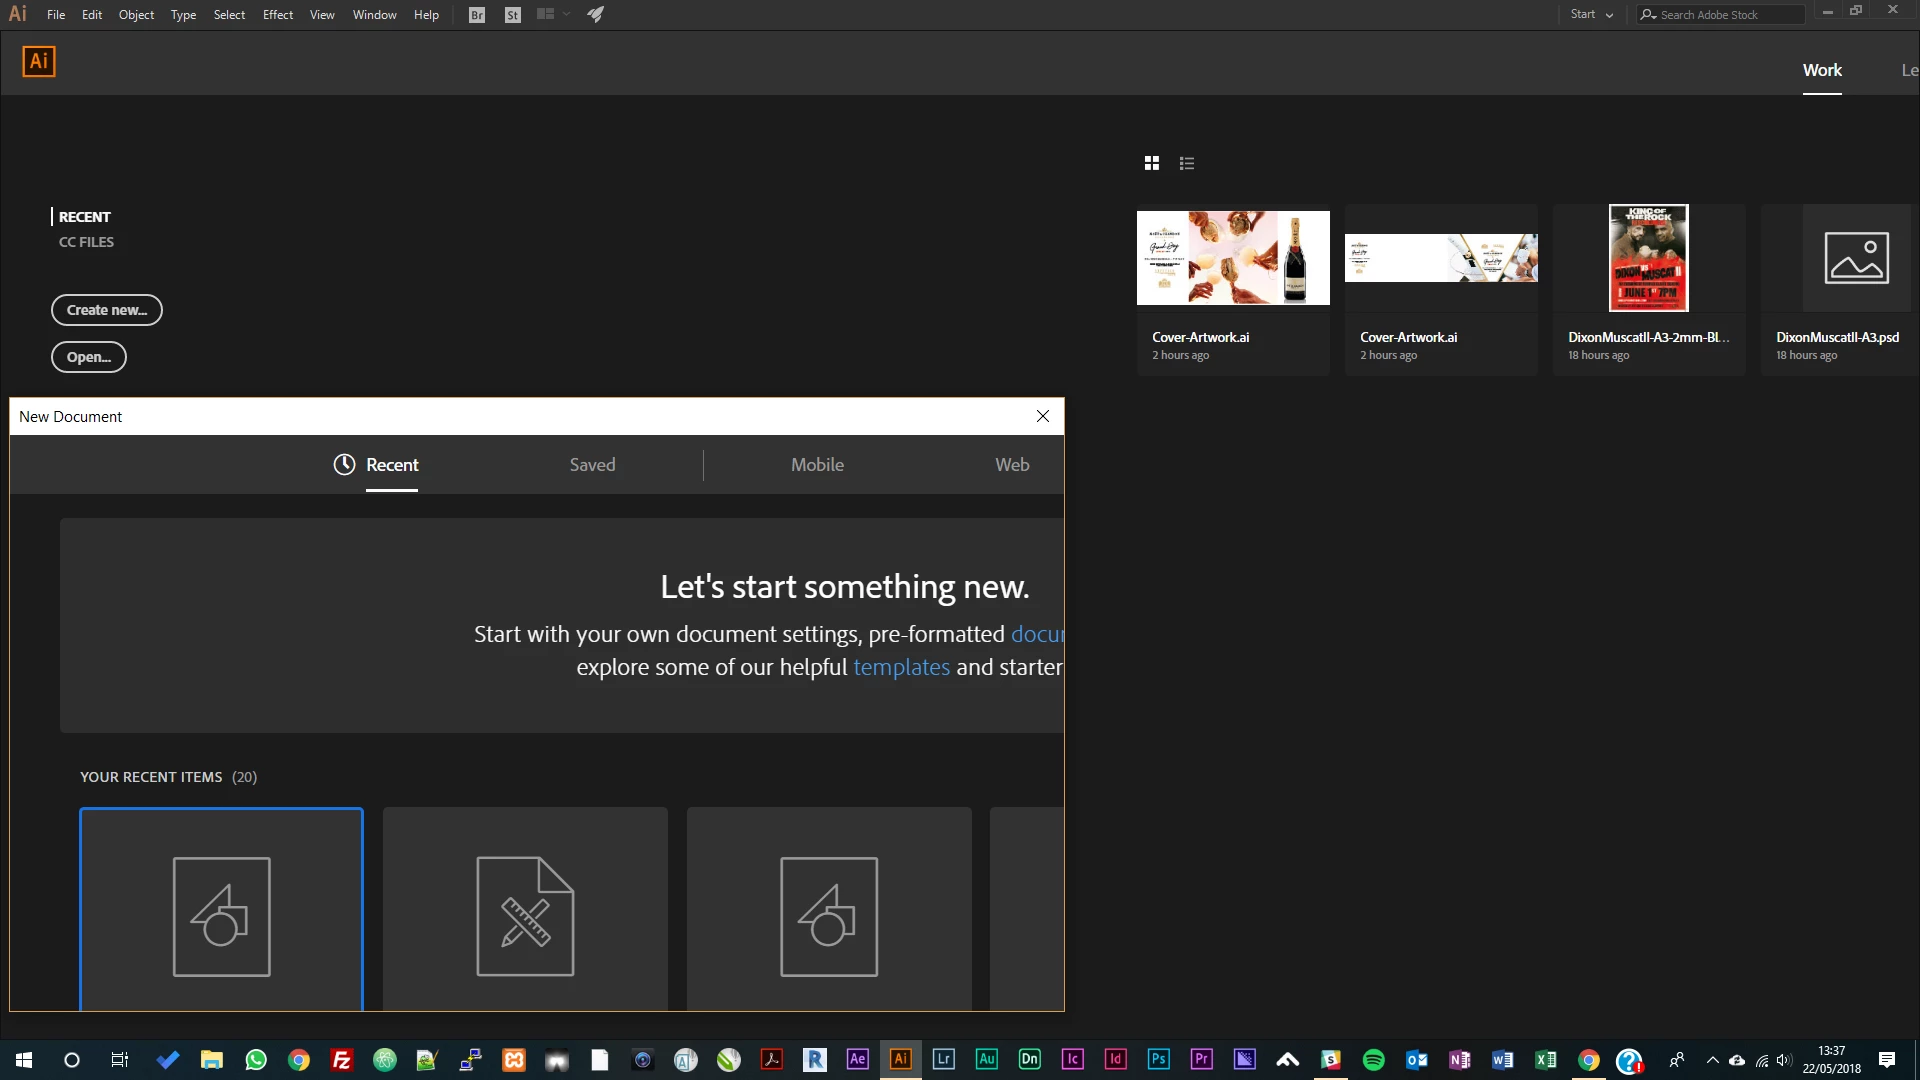Expand the Start workspace dropdown

pos(1592,15)
